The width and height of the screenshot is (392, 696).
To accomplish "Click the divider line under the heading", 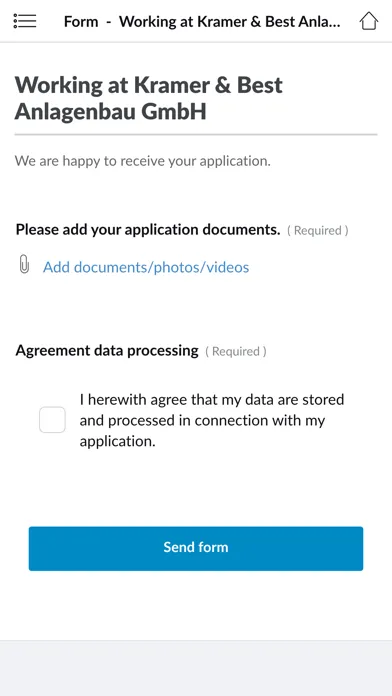I will click(x=196, y=134).
